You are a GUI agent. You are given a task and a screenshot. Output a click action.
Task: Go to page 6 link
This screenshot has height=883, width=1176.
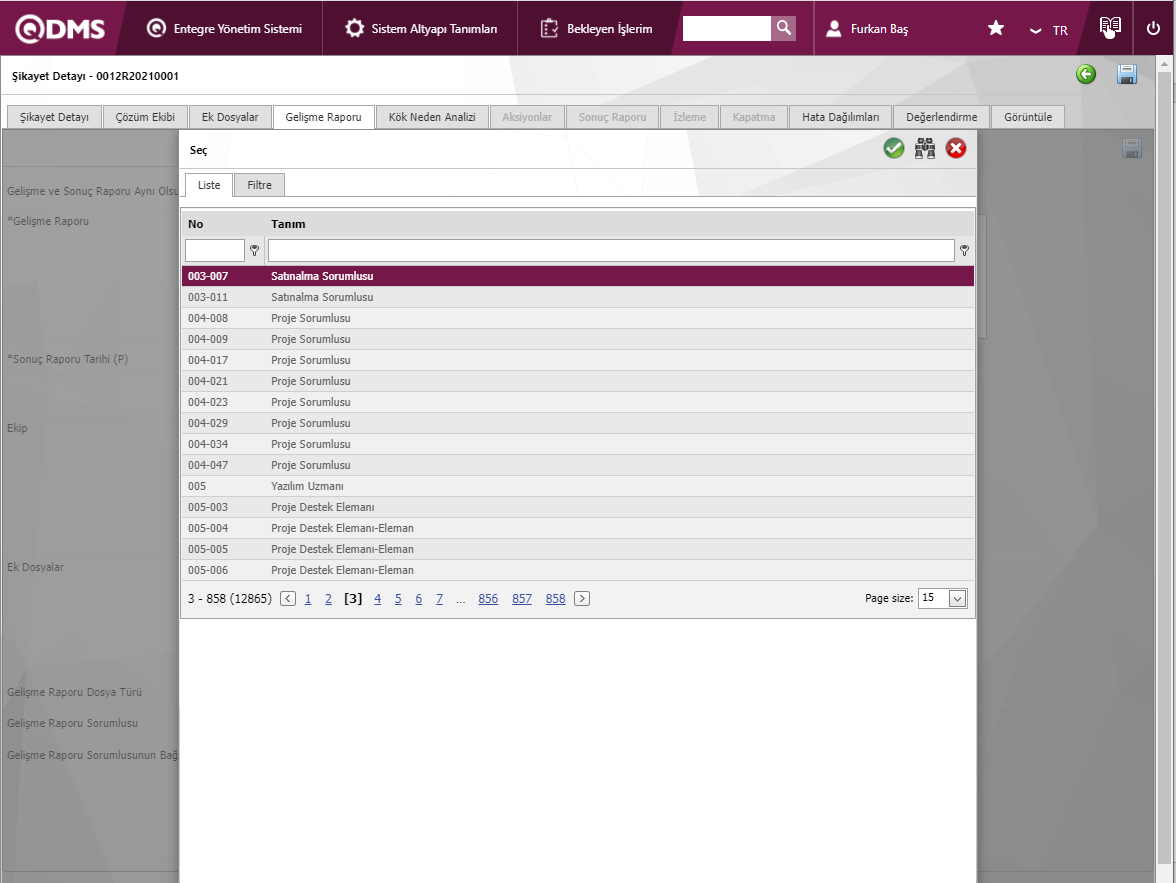pyautogui.click(x=418, y=599)
